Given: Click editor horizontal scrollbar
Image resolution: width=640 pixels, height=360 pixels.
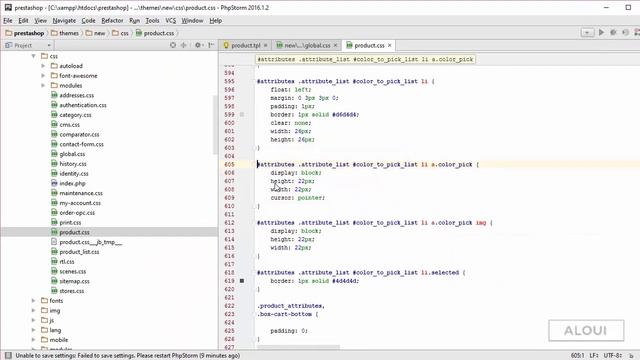Looking at the screenshot, I should tap(298, 348).
